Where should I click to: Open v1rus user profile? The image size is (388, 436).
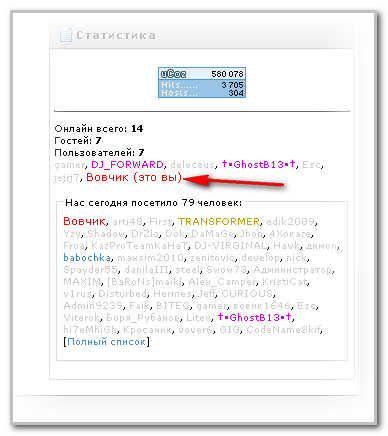[x=77, y=294]
